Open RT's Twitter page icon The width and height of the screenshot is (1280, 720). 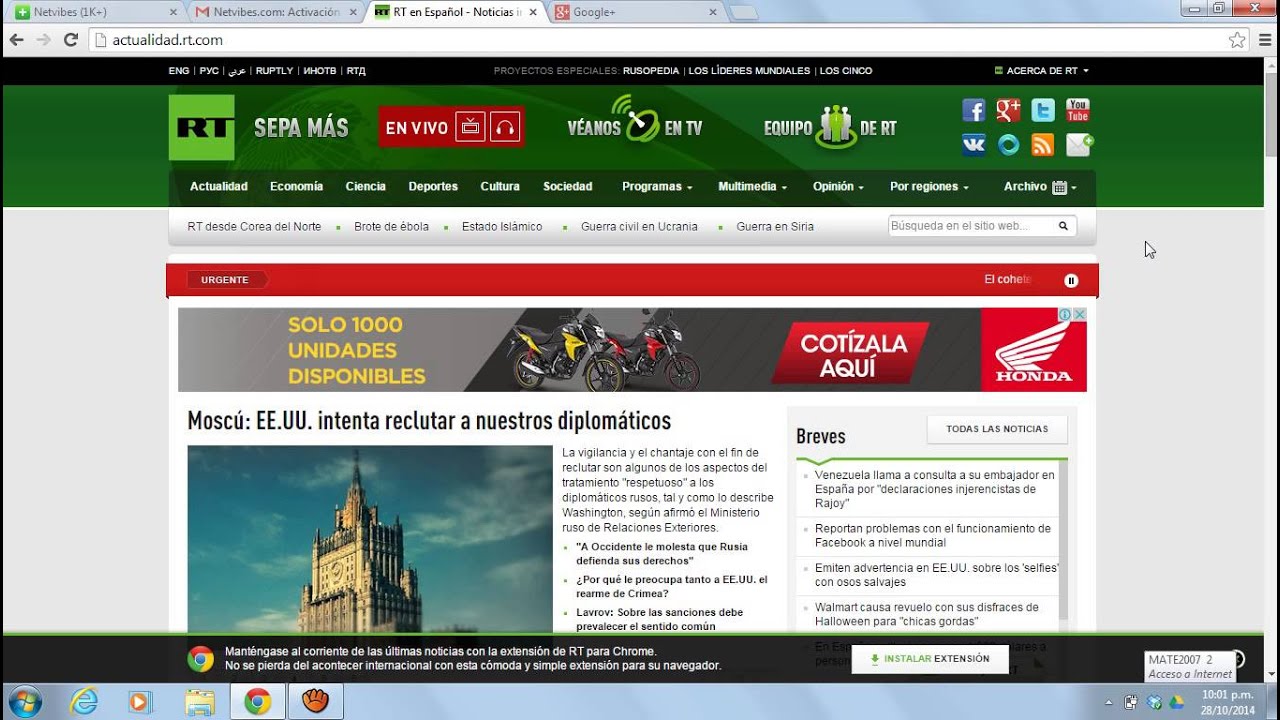click(1043, 110)
